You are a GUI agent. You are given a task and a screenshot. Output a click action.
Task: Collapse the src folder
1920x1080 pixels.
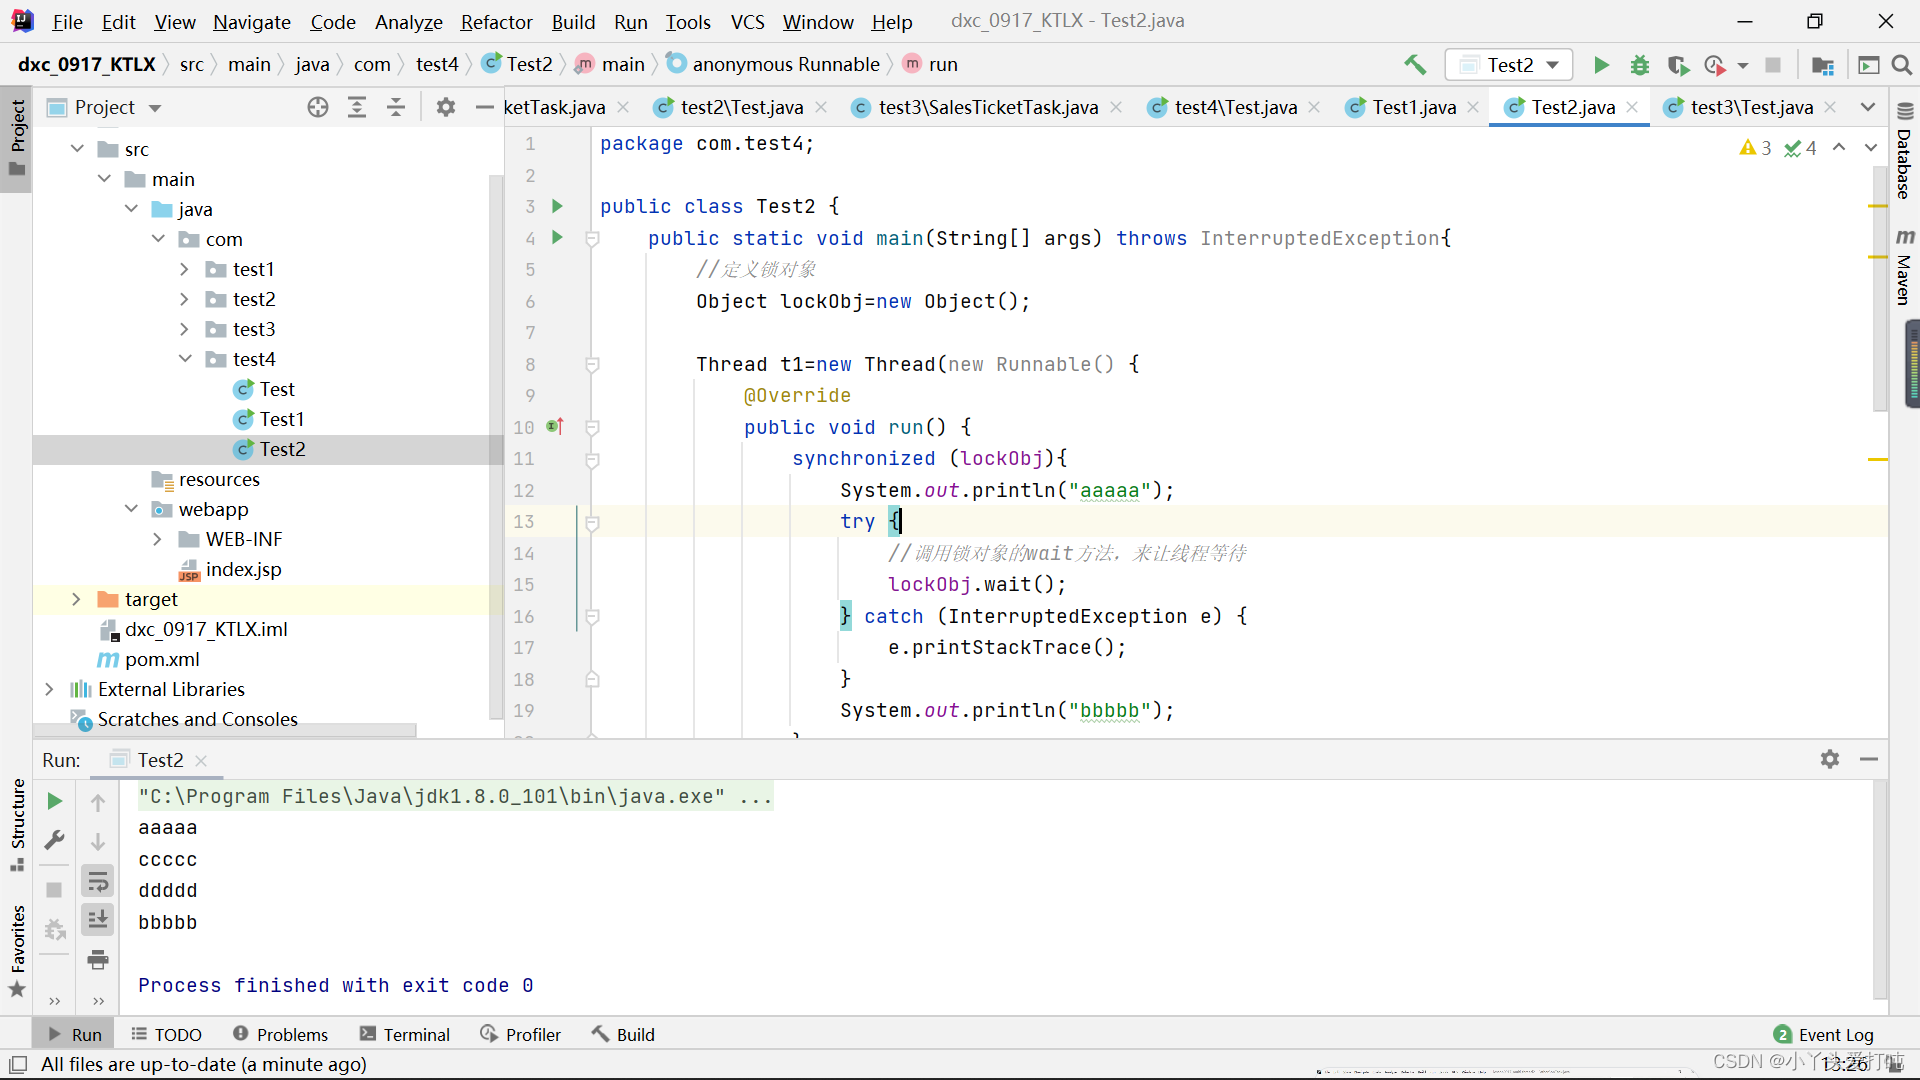tap(77, 149)
